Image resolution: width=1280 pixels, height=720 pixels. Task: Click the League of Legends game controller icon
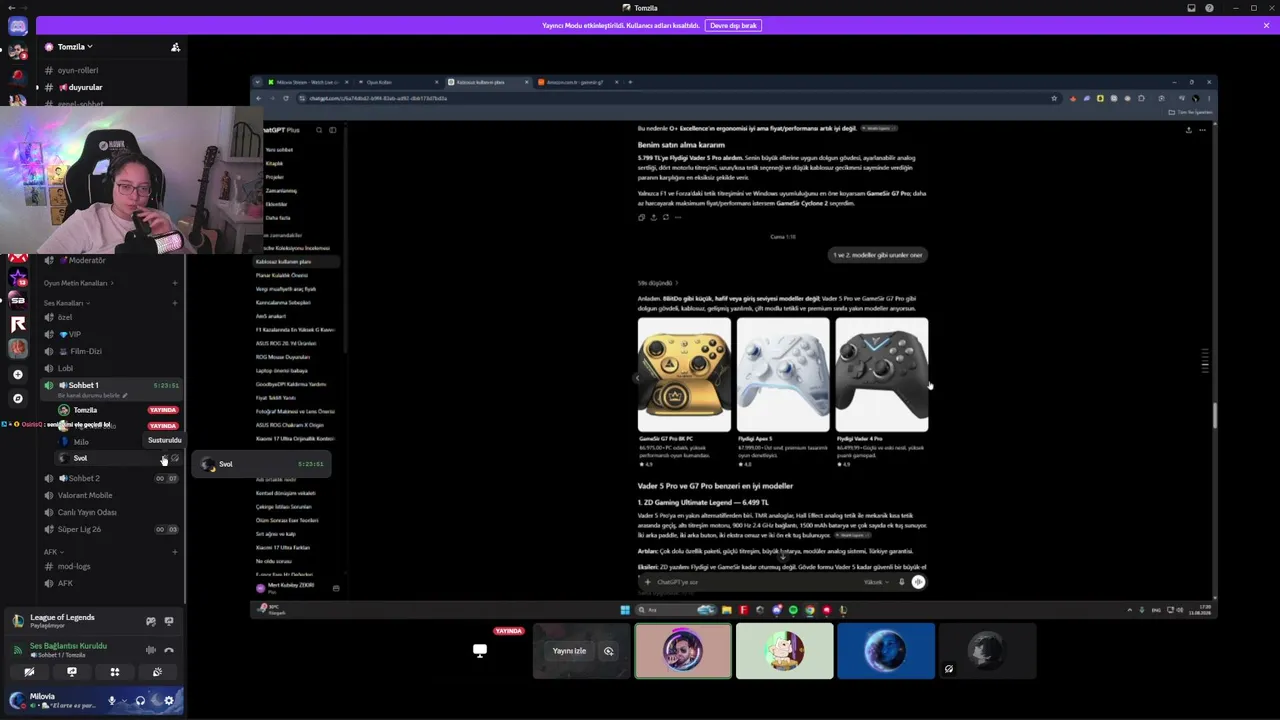click(x=151, y=621)
